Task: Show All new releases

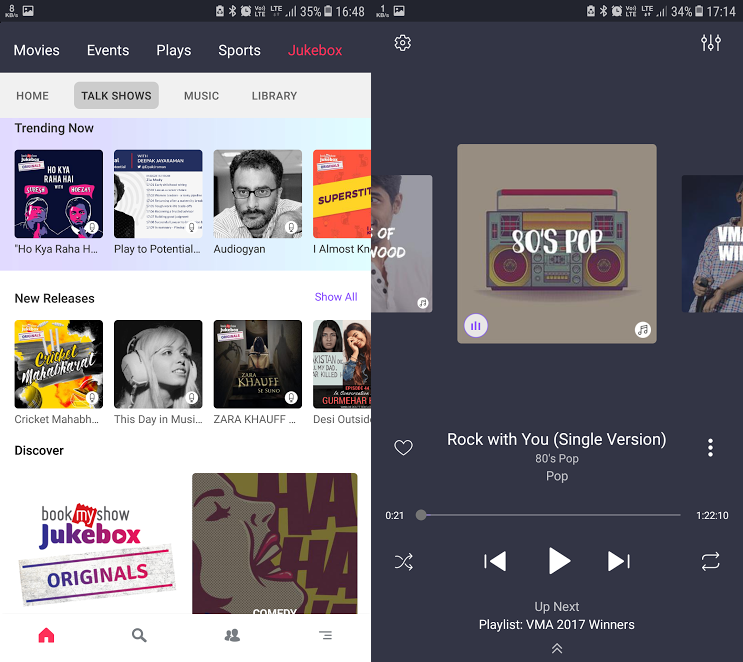Action: coord(336,297)
